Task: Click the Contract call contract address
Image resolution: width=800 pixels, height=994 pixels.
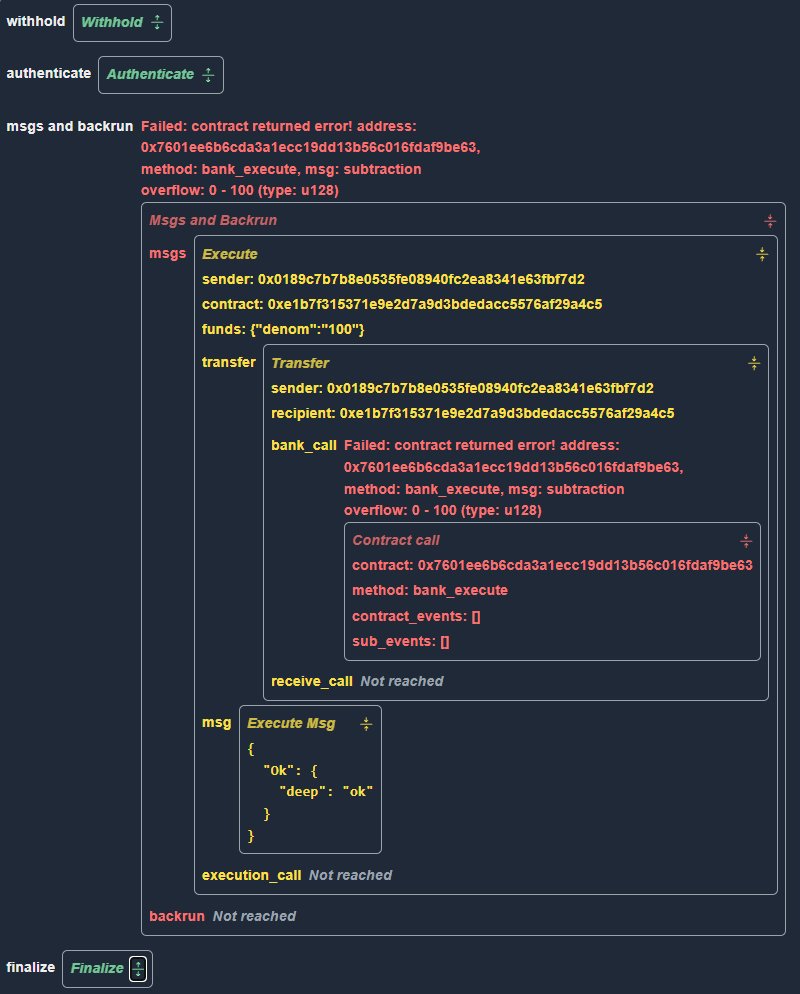Action: tap(552, 565)
